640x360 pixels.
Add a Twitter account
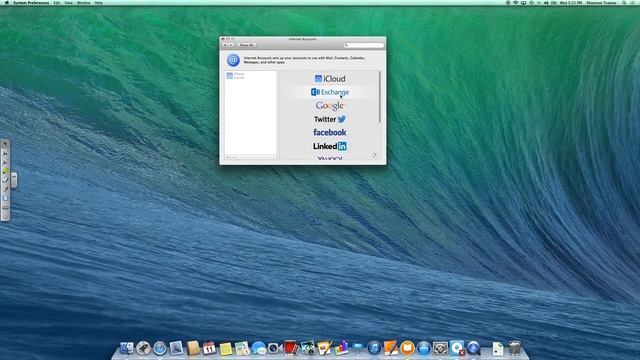[330, 119]
